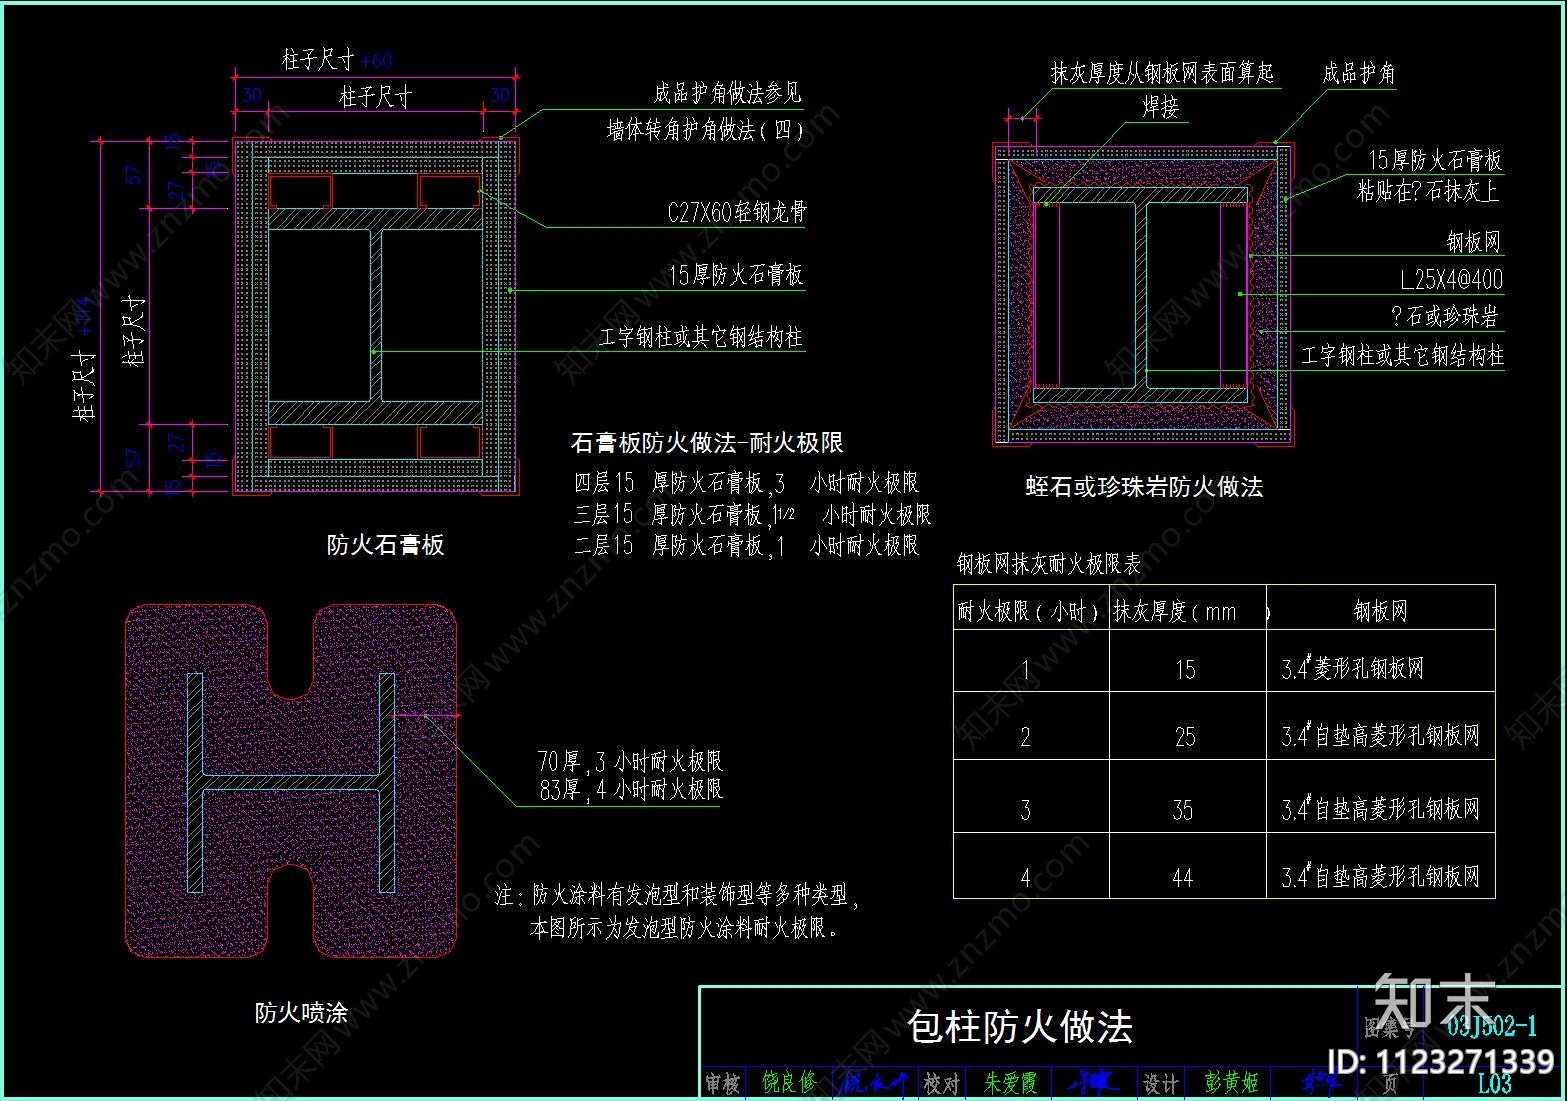Select the L25X4@400 angle steel label
1567x1101 pixels.
(1450, 281)
